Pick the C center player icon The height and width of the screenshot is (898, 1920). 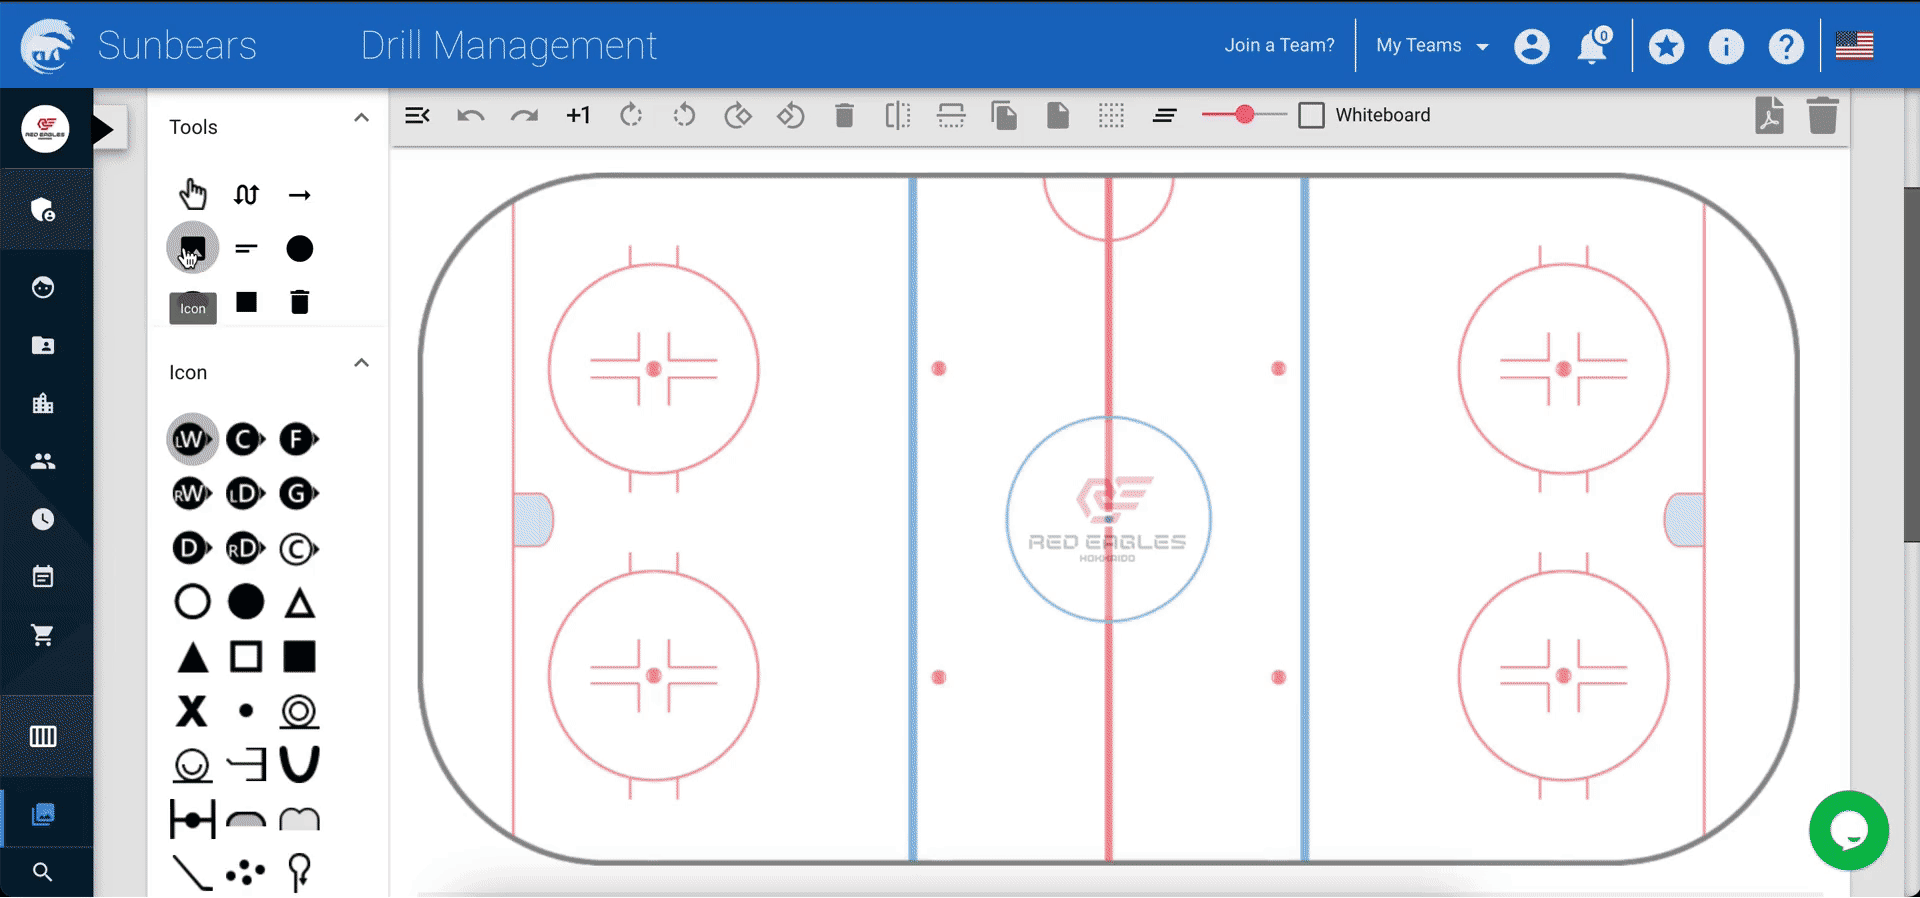pyautogui.click(x=245, y=439)
